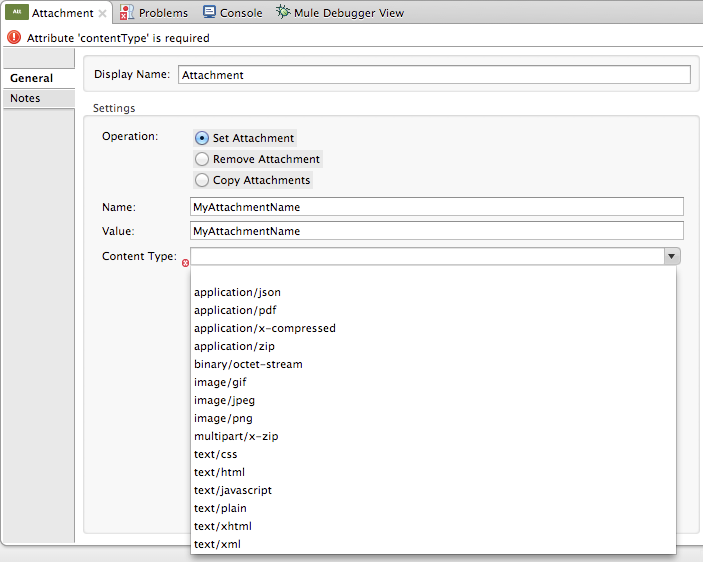Click the Console monitor icon

[209, 13]
